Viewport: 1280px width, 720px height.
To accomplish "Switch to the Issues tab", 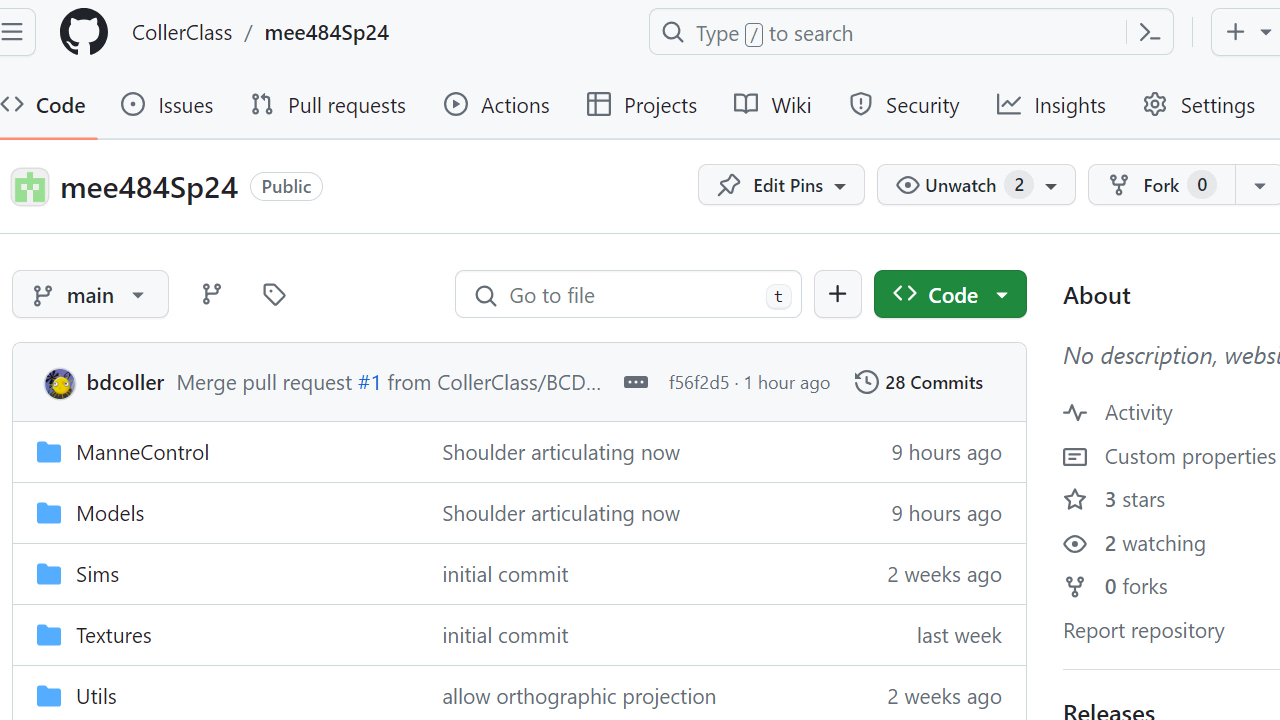I will [x=167, y=105].
